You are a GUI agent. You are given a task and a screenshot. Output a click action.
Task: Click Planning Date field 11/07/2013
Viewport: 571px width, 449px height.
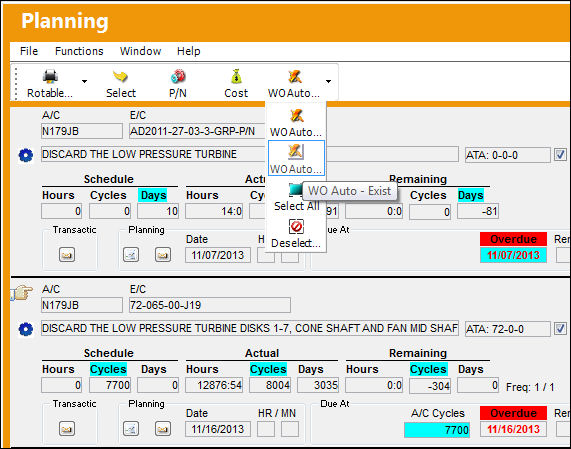pos(218,255)
